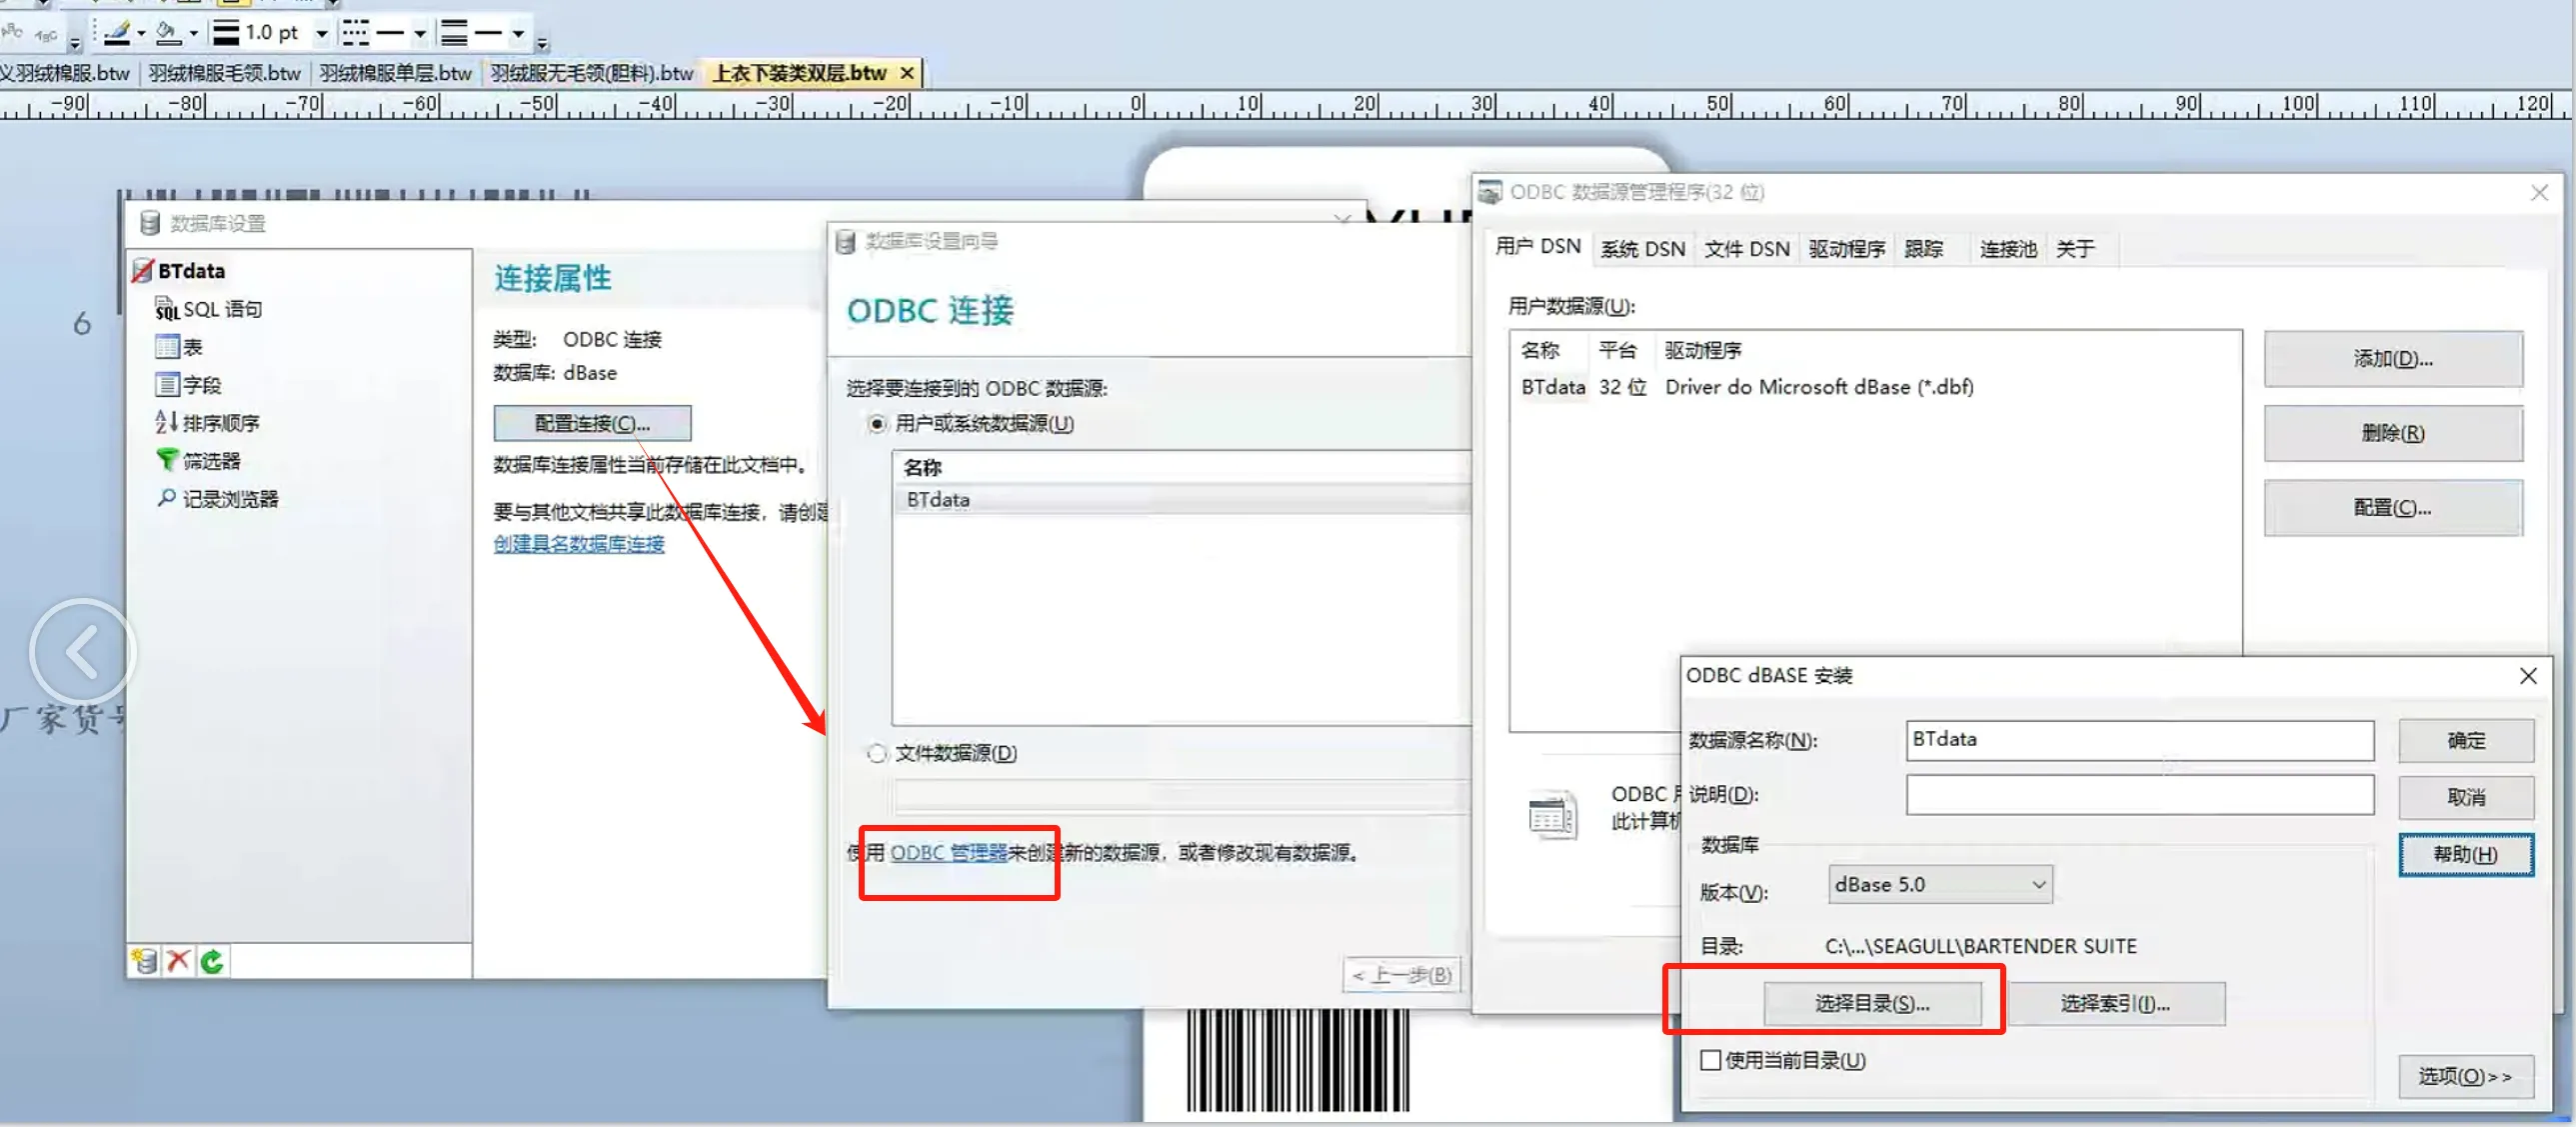Click the green refresh arrow icon
2576x1127 pixels.
(212, 961)
